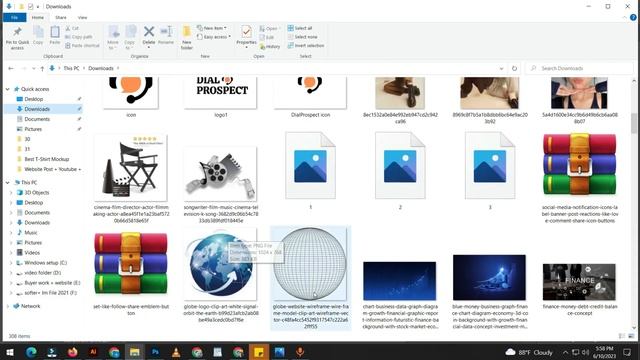640x360 pixels.
Task: Collapse the This PC tree node
Action: (x=7, y=182)
